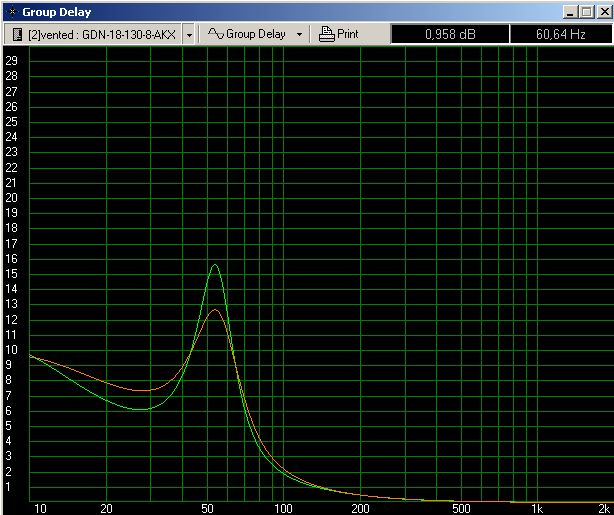
Task: Minimize the Group Delay window
Action: [569, 12]
